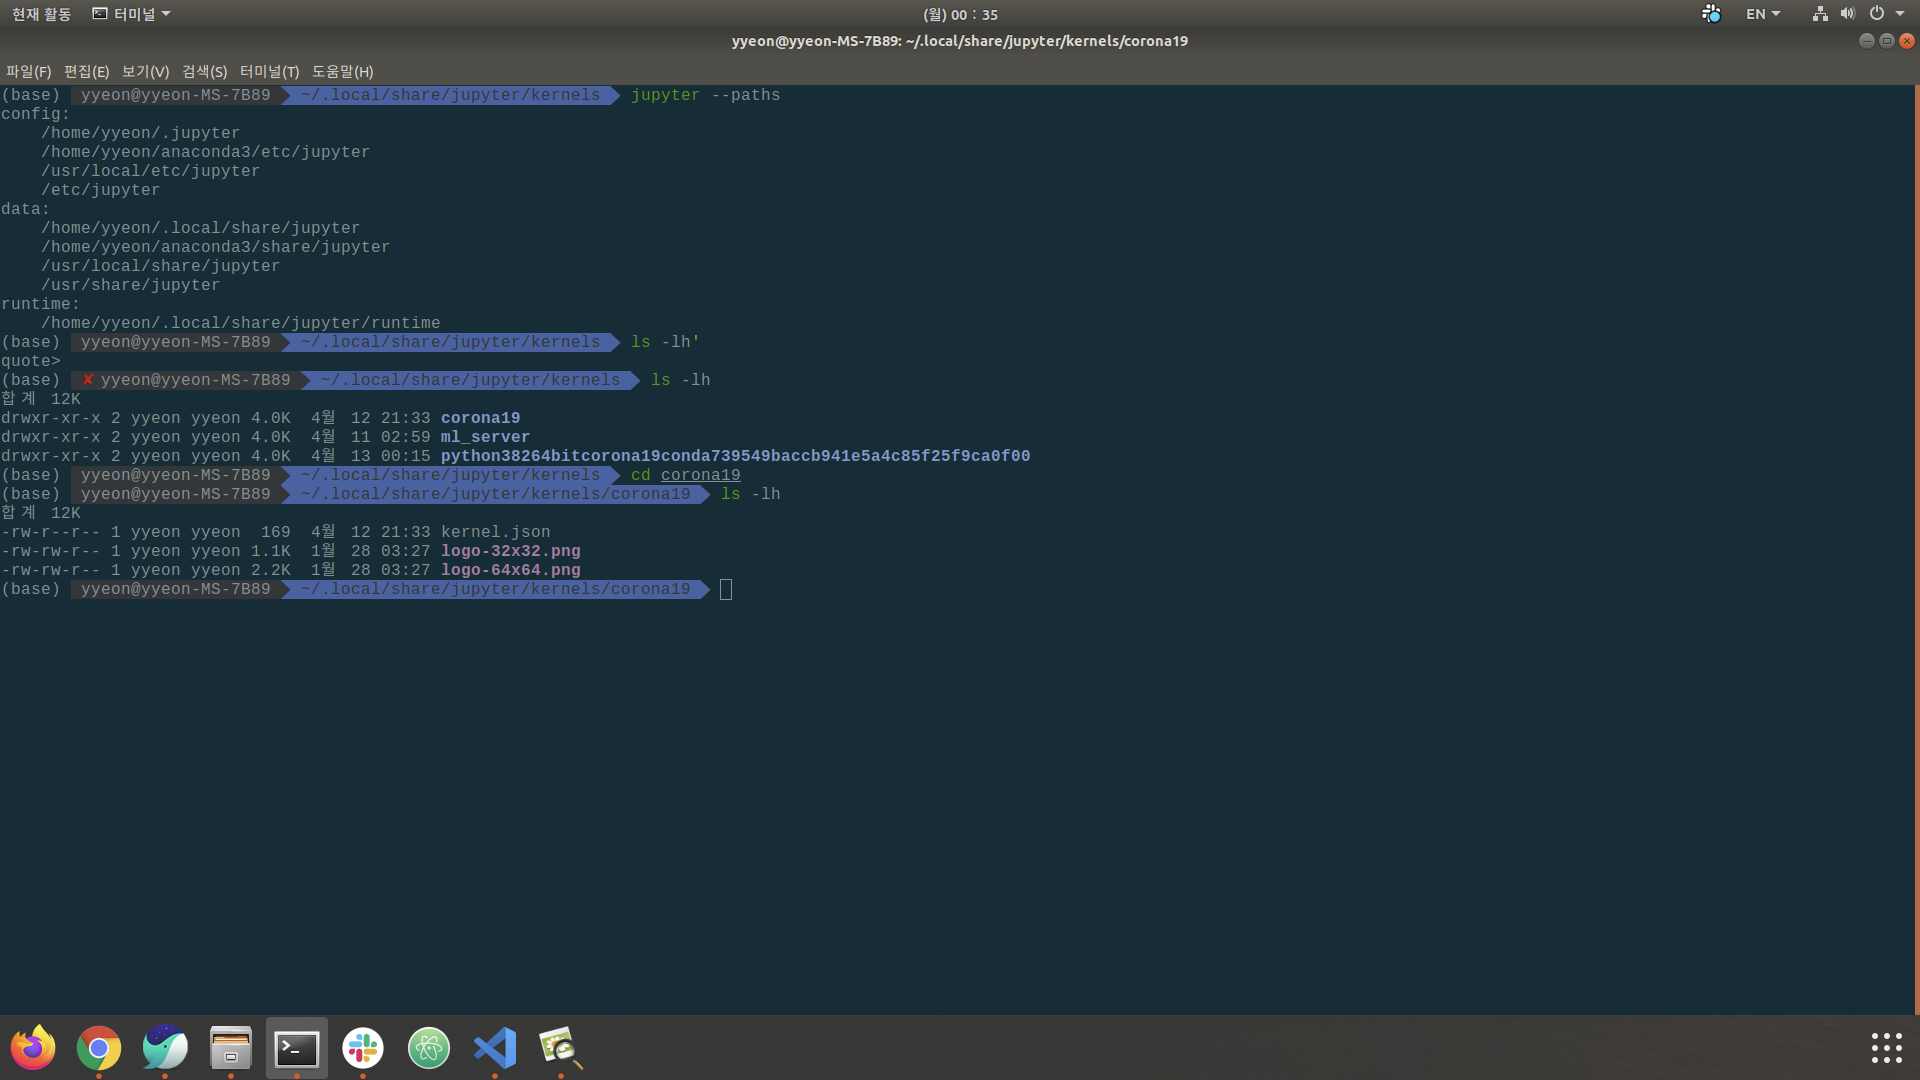Open Naver Whale browser icon
This screenshot has width=1920, height=1080.
tap(165, 1048)
